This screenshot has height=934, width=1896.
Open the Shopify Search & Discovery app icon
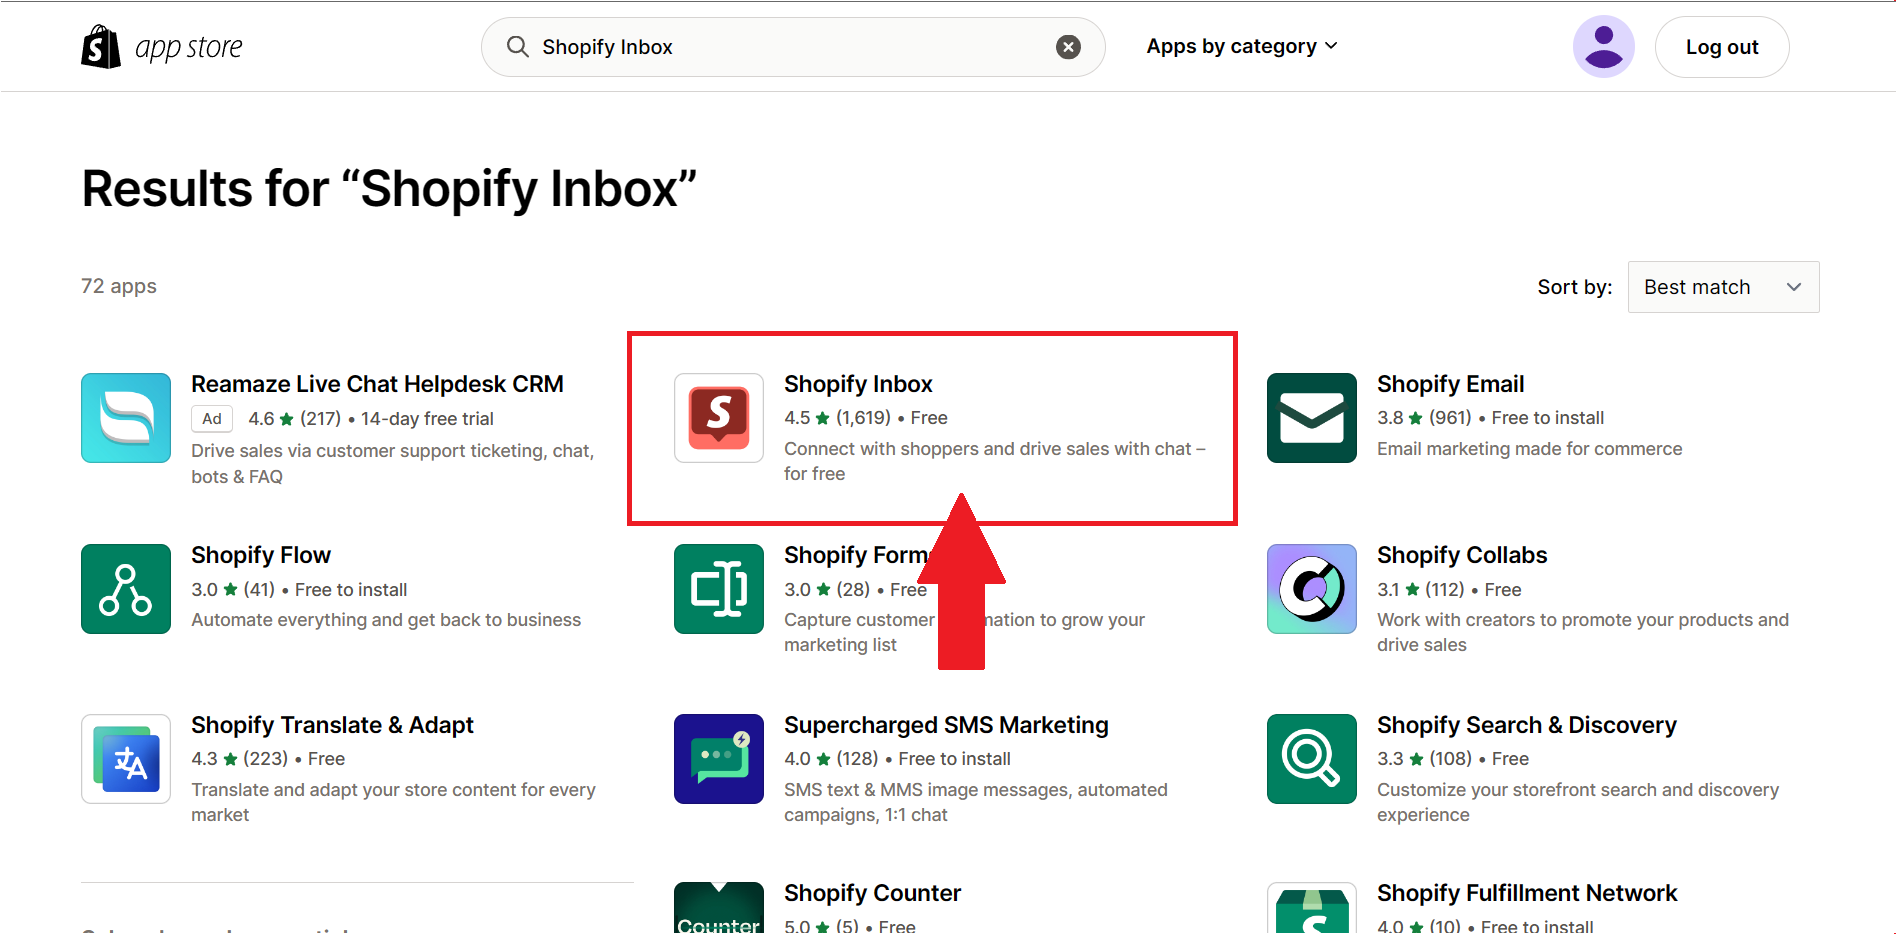tap(1312, 759)
